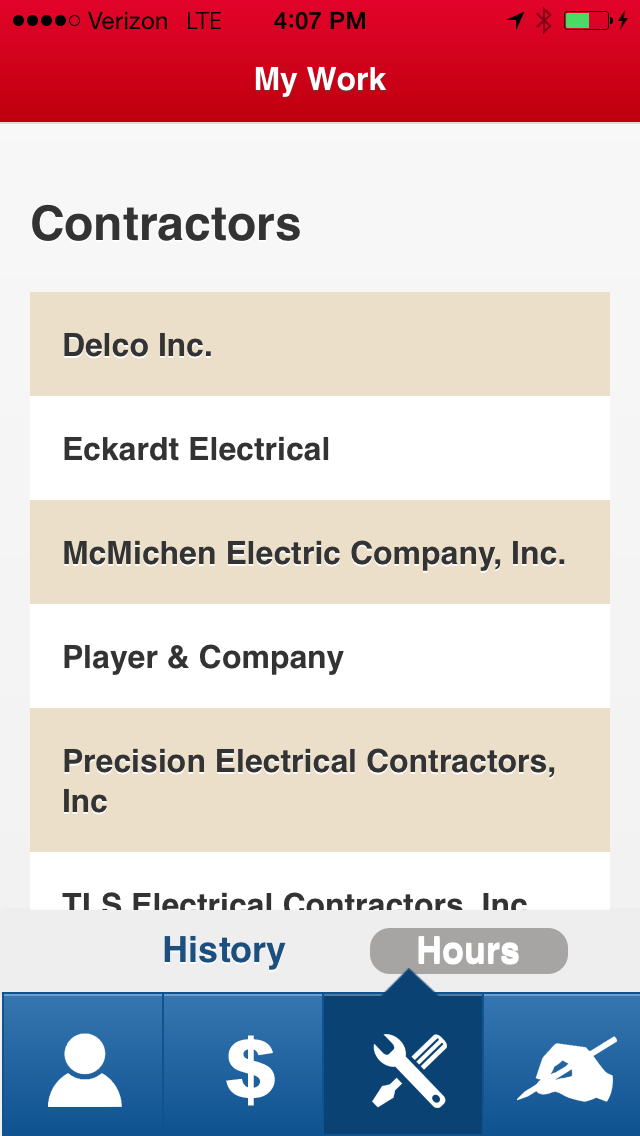
Task: Open the profile person icon tab
Action: (x=83, y=1066)
